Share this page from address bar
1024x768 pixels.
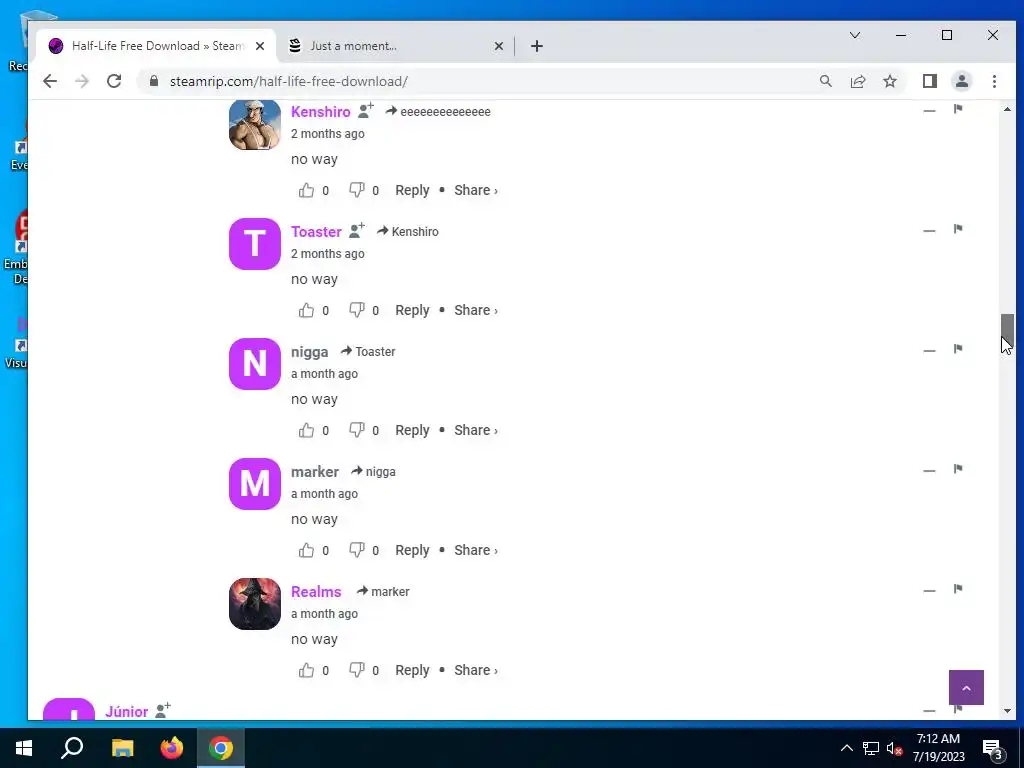(858, 81)
